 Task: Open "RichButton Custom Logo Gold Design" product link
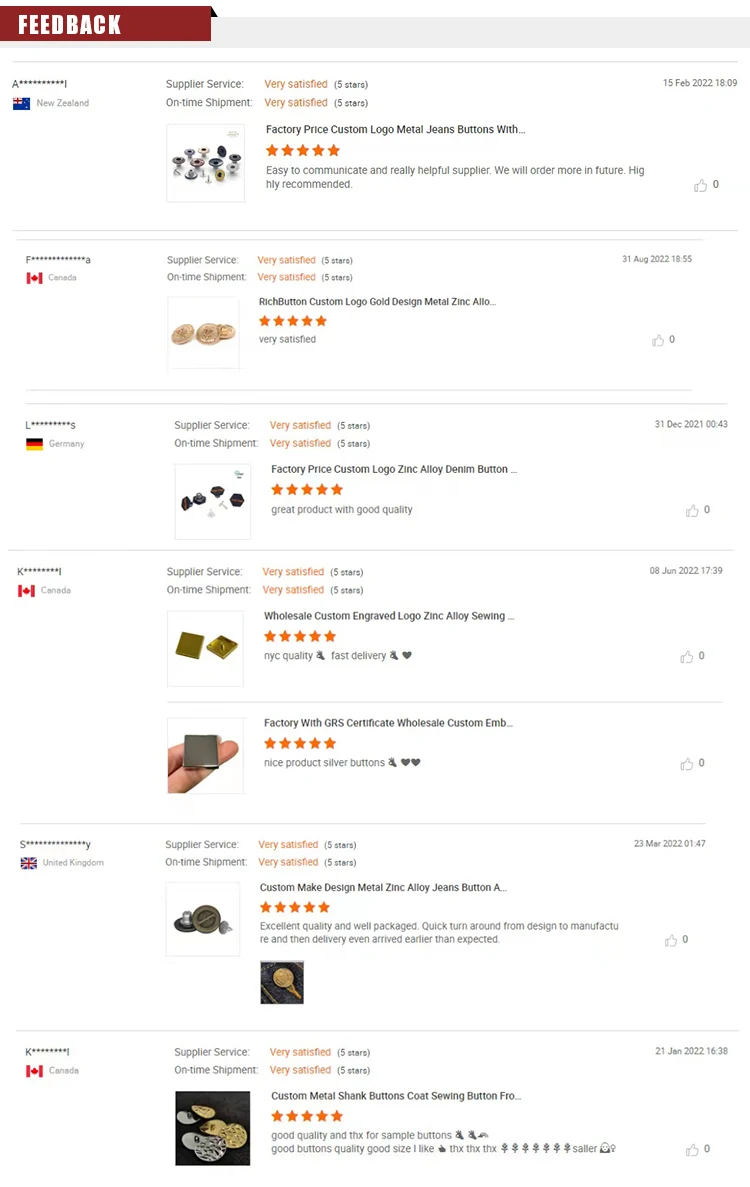pyautogui.click(x=377, y=301)
